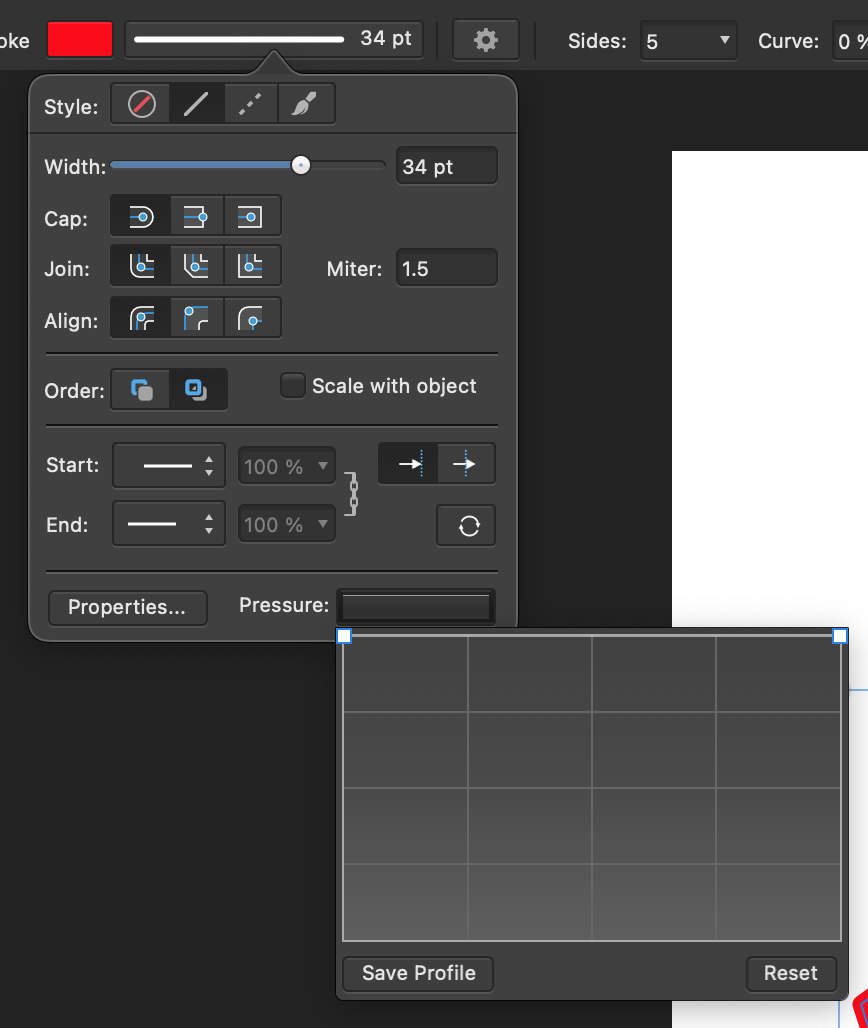868x1028 pixels.
Task: Select the No stroke style
Action: pos(141,104)
